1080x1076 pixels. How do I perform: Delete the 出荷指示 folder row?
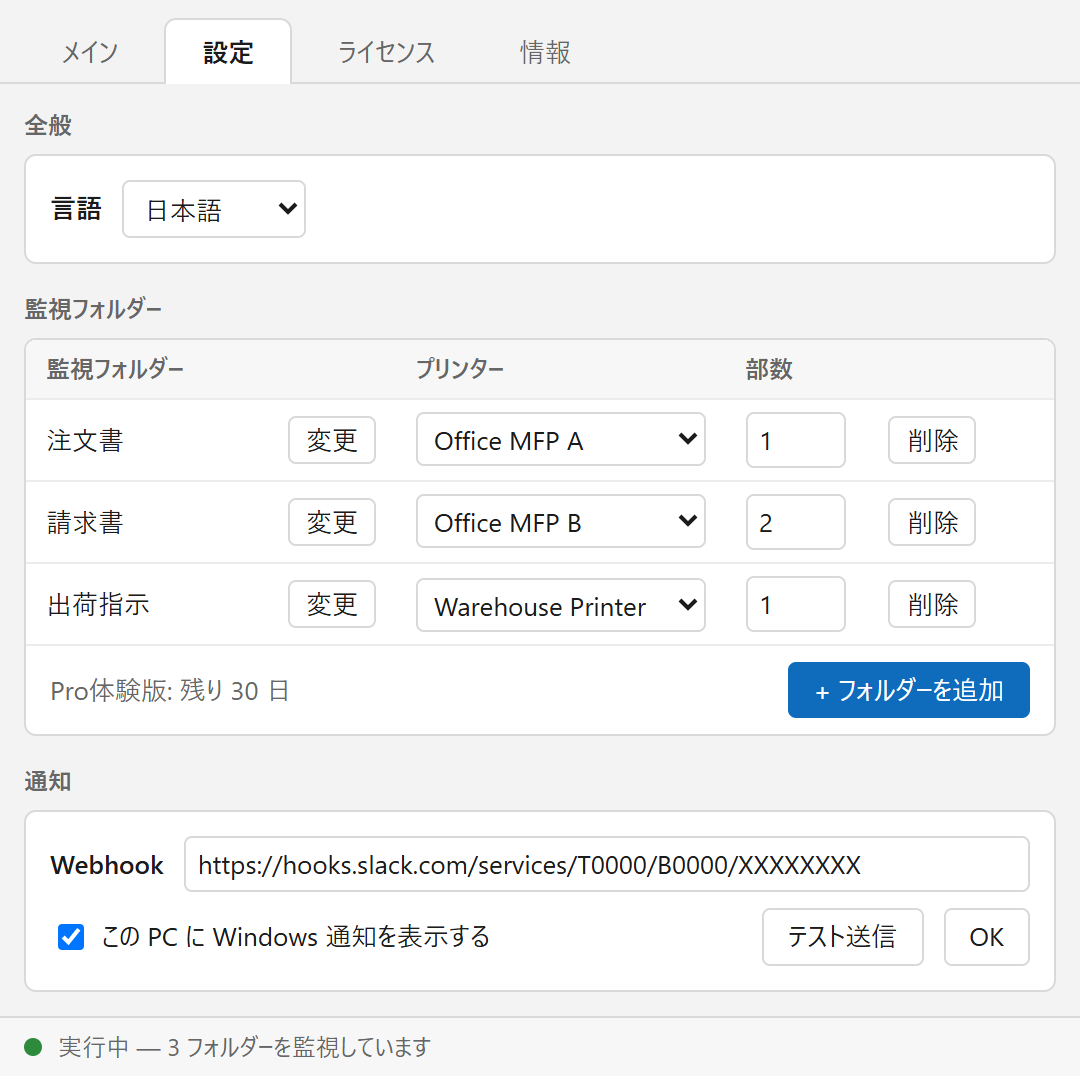pos(932,604)
